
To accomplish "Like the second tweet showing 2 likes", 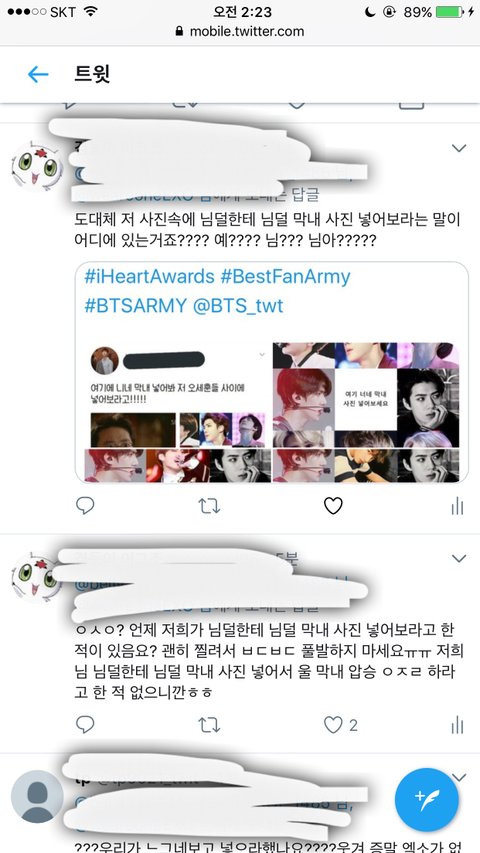I will pyautogui.click(x=341, y=725).
